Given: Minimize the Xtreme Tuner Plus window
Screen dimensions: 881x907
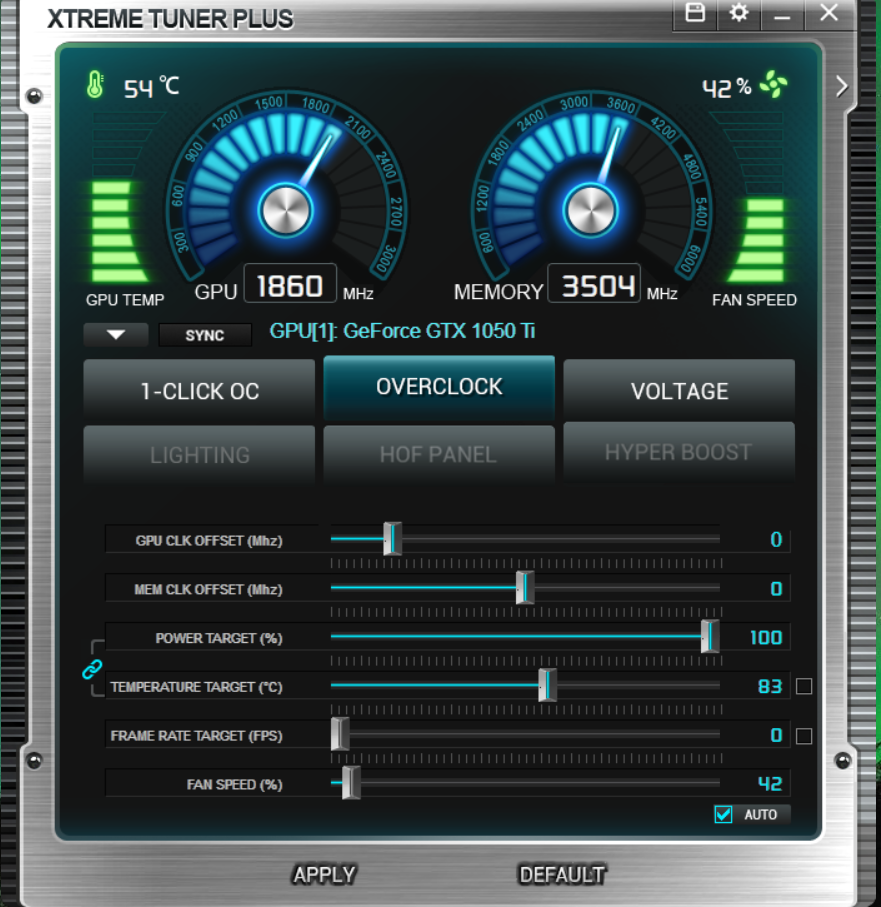Looking at the screenshot, I should [783, 14].
